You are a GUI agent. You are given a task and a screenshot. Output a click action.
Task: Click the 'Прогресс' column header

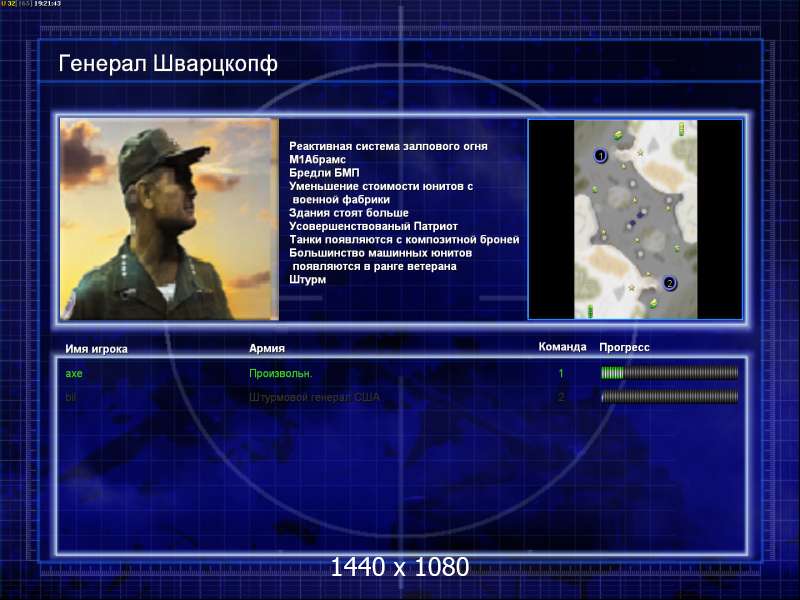[624, 347]
